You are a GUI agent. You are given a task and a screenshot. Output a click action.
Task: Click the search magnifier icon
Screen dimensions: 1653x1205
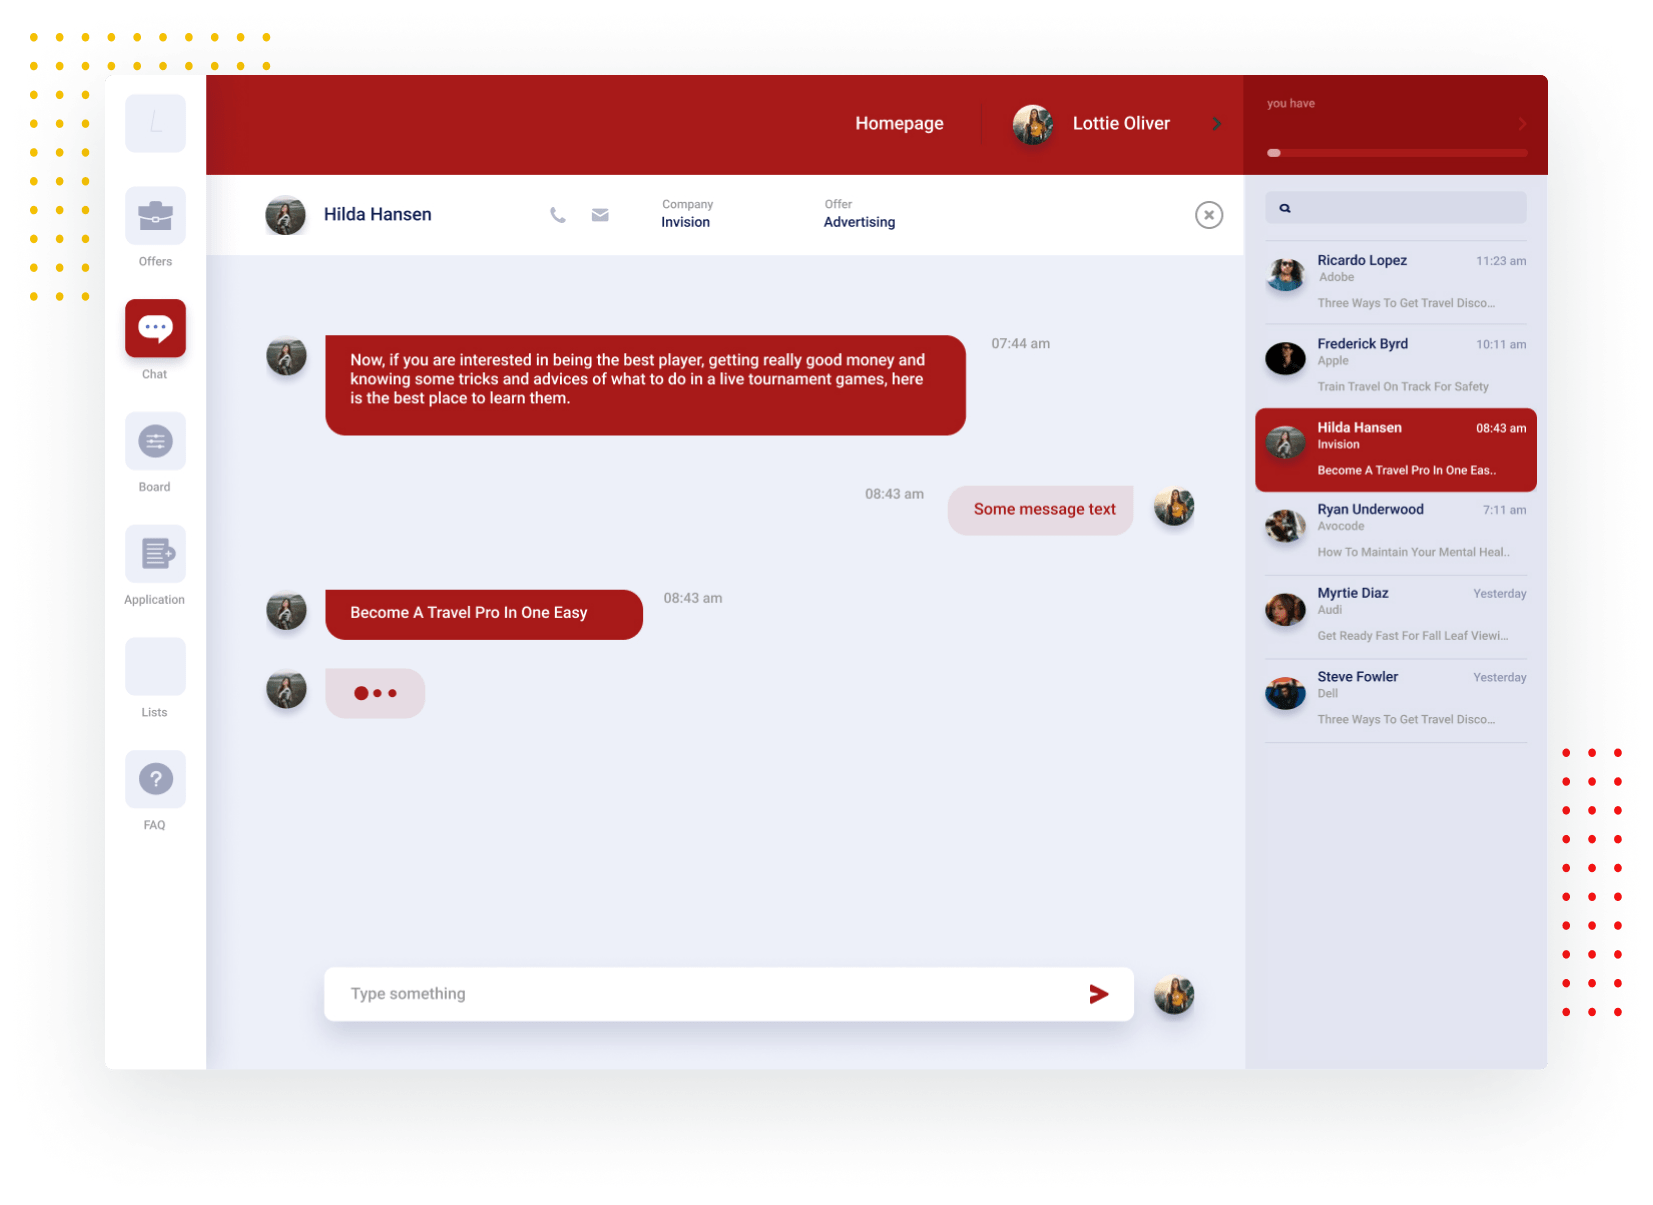(1285, 208)
